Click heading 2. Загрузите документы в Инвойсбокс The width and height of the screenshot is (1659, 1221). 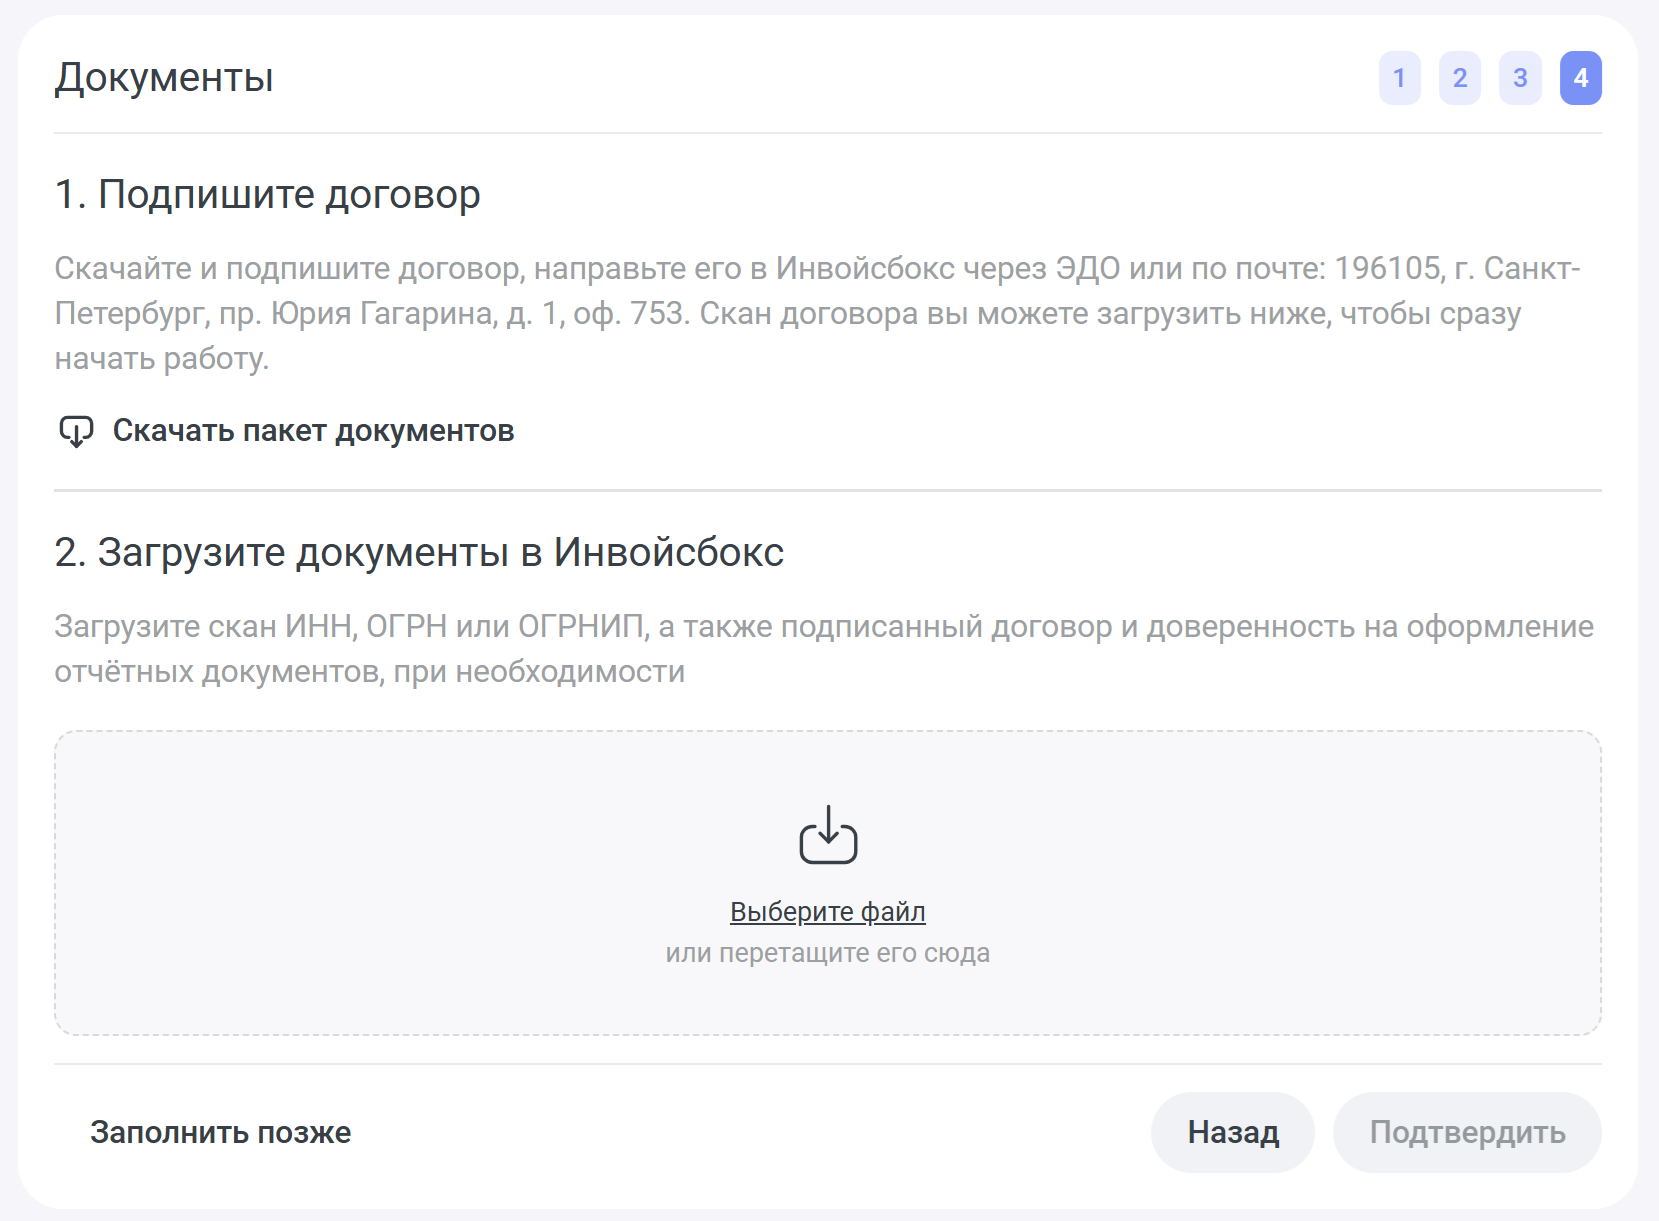click(419, 552)
